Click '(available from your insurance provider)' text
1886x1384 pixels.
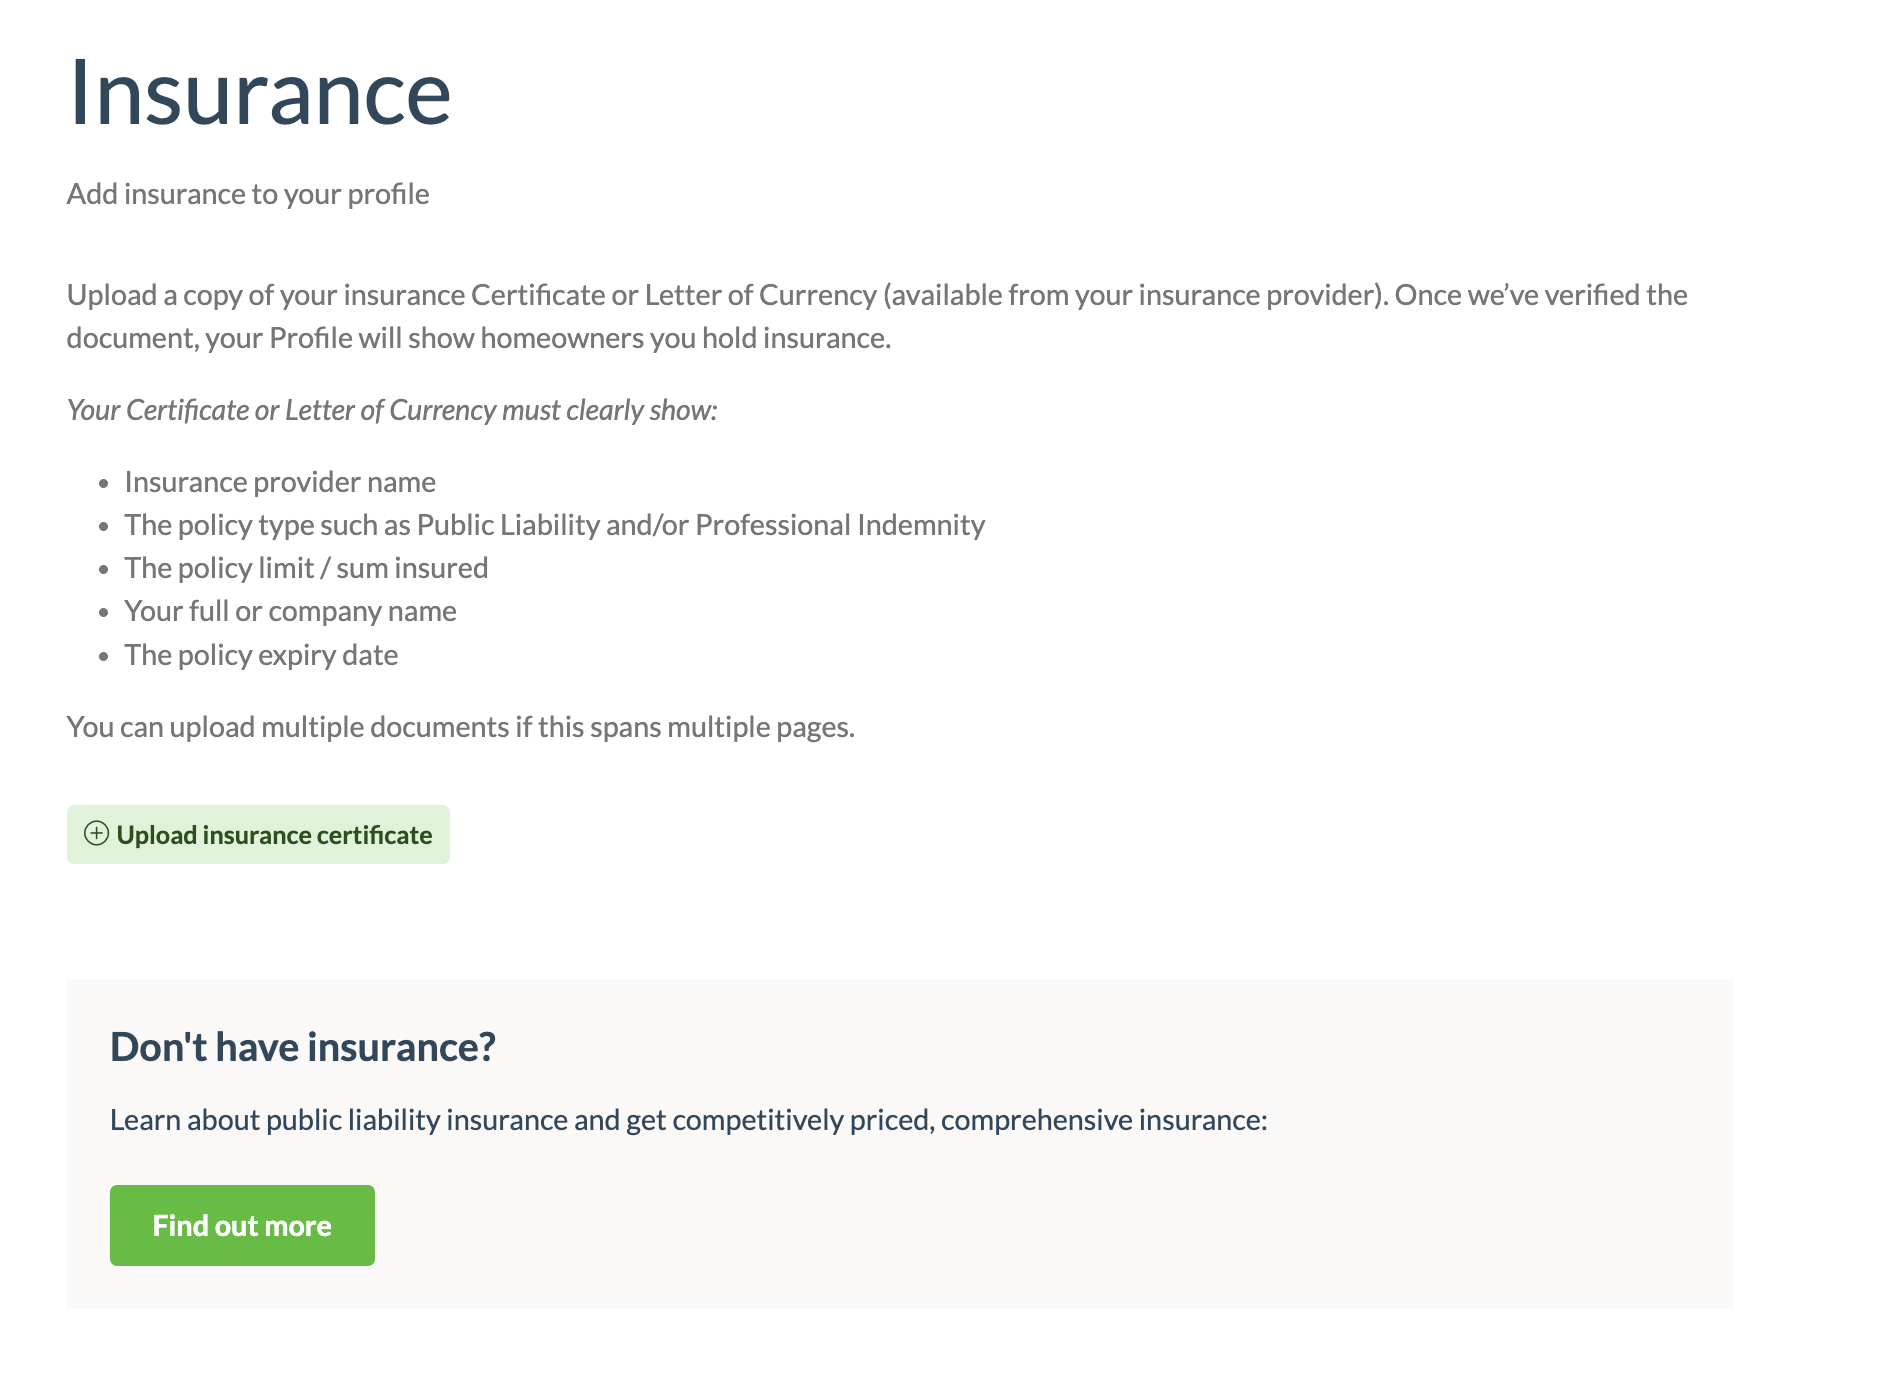point(1135,295)
